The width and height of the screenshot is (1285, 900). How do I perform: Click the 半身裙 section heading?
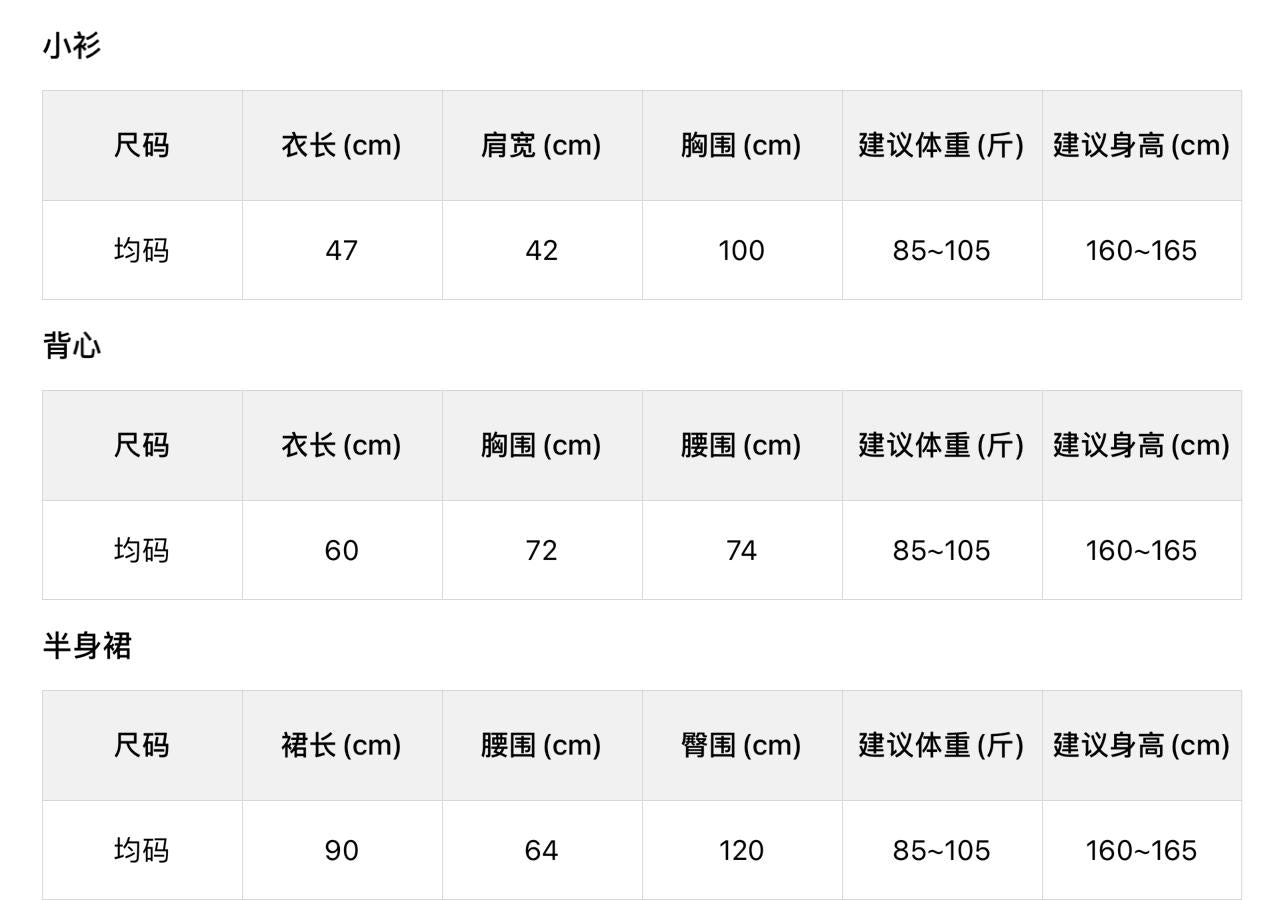87,646
